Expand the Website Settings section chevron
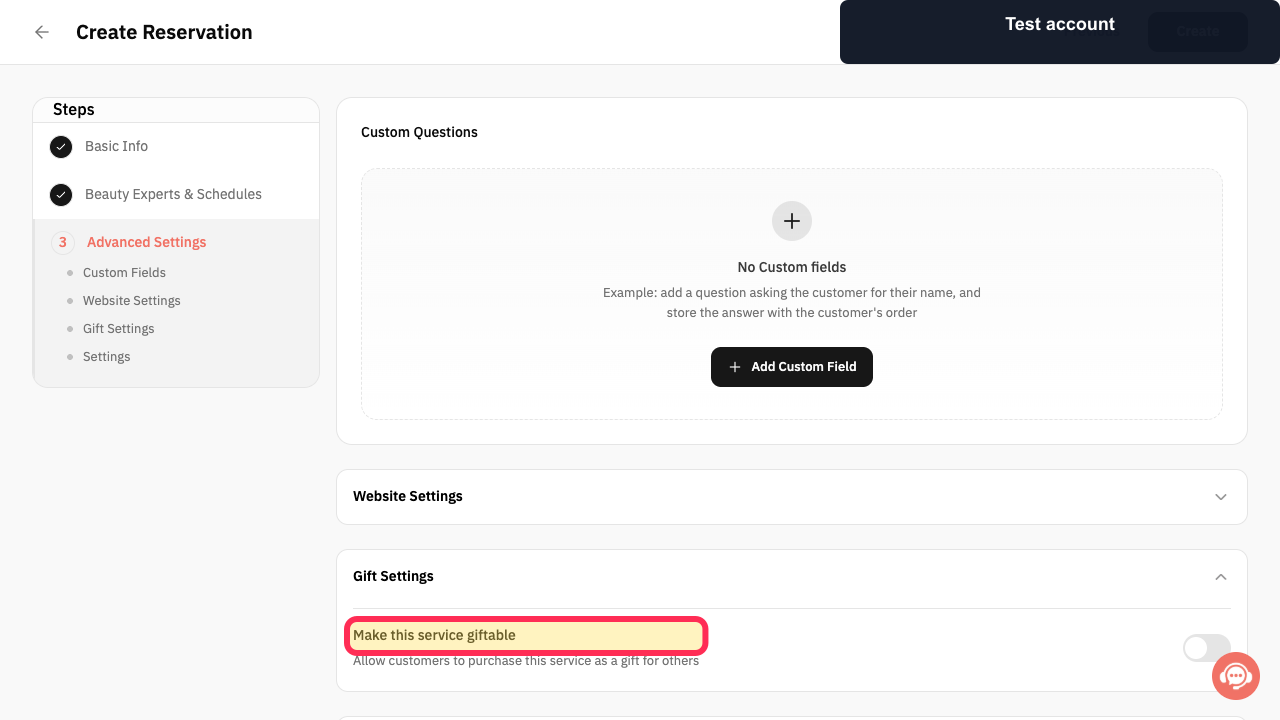Image resolution: width=1280 pixels, height=720 pixels. click(x=1220, y=497)
